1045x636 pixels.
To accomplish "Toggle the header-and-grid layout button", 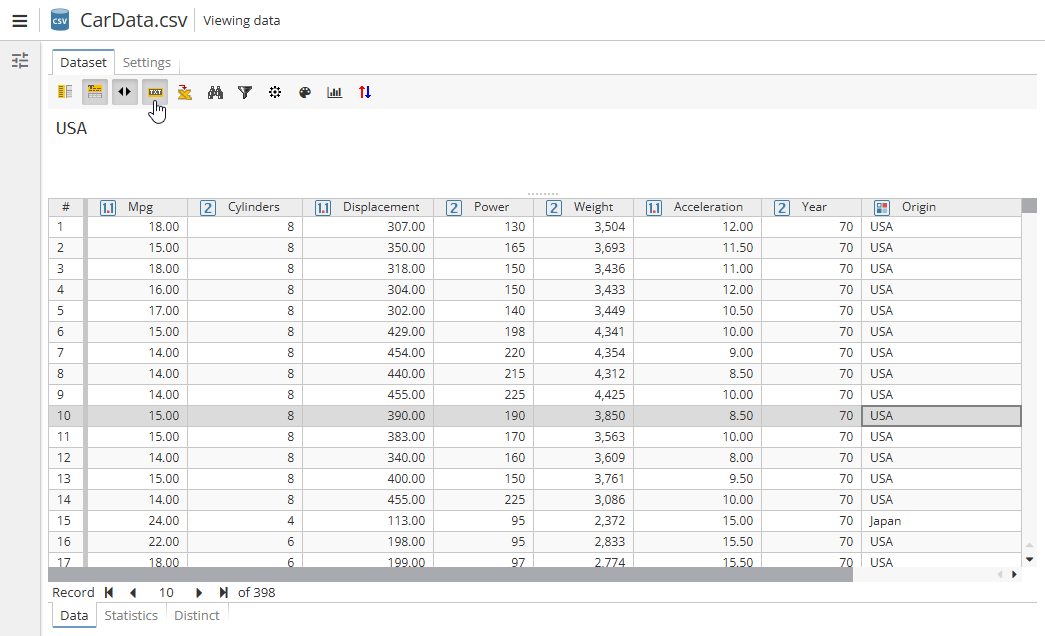I will 95,92.
